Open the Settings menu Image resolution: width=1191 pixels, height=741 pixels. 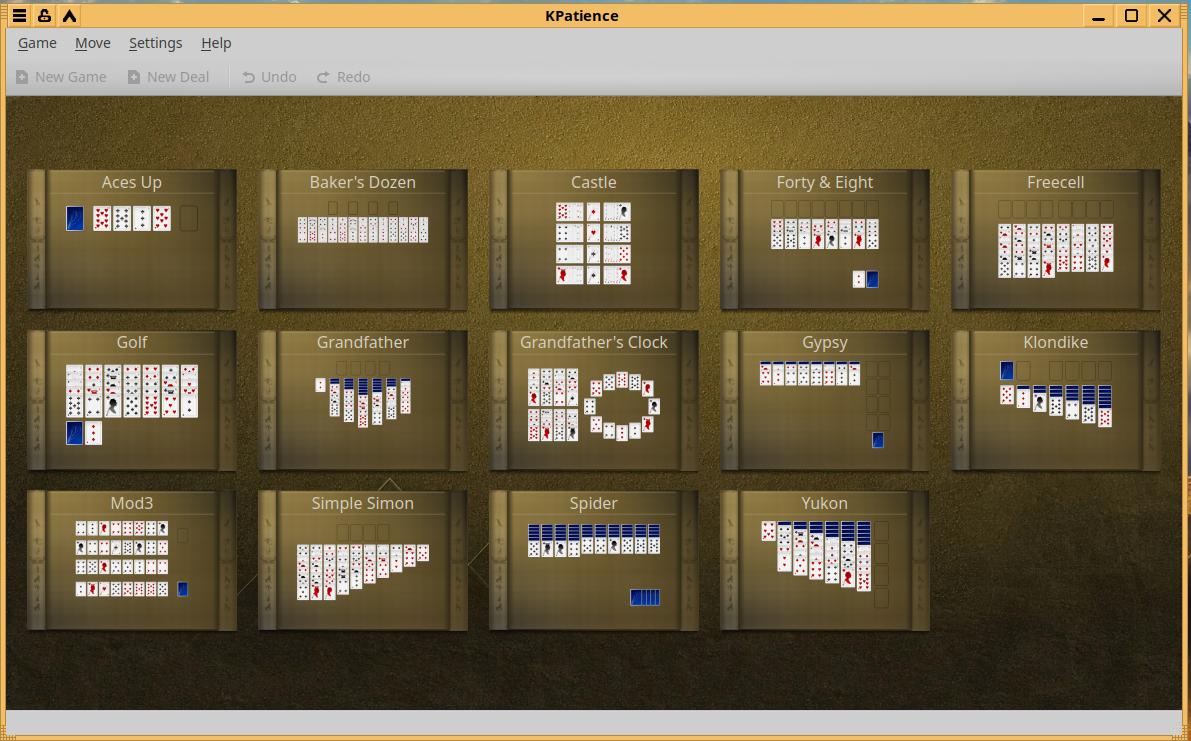[x=156, y=43]
